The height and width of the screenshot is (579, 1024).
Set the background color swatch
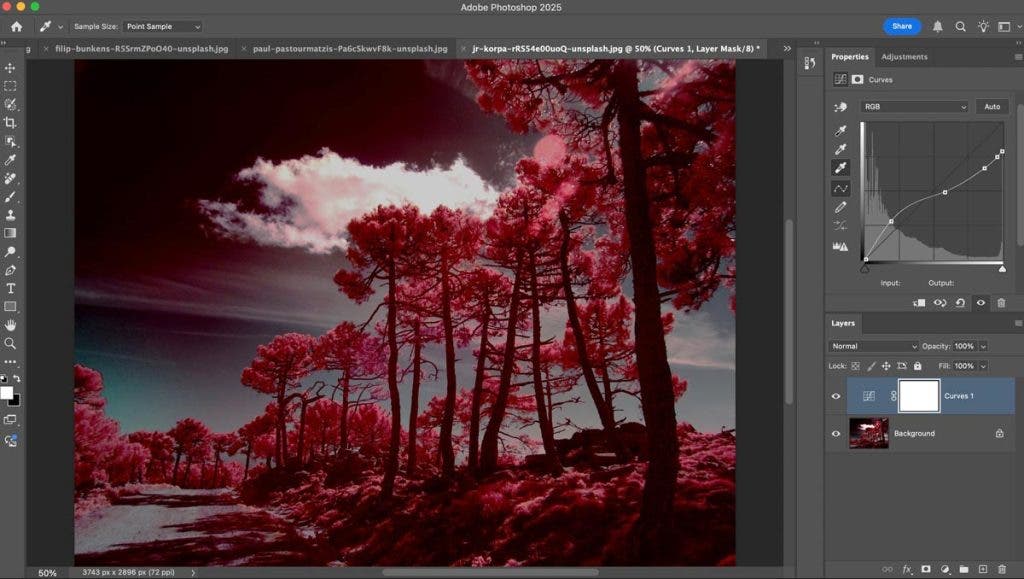pos(15,401)
